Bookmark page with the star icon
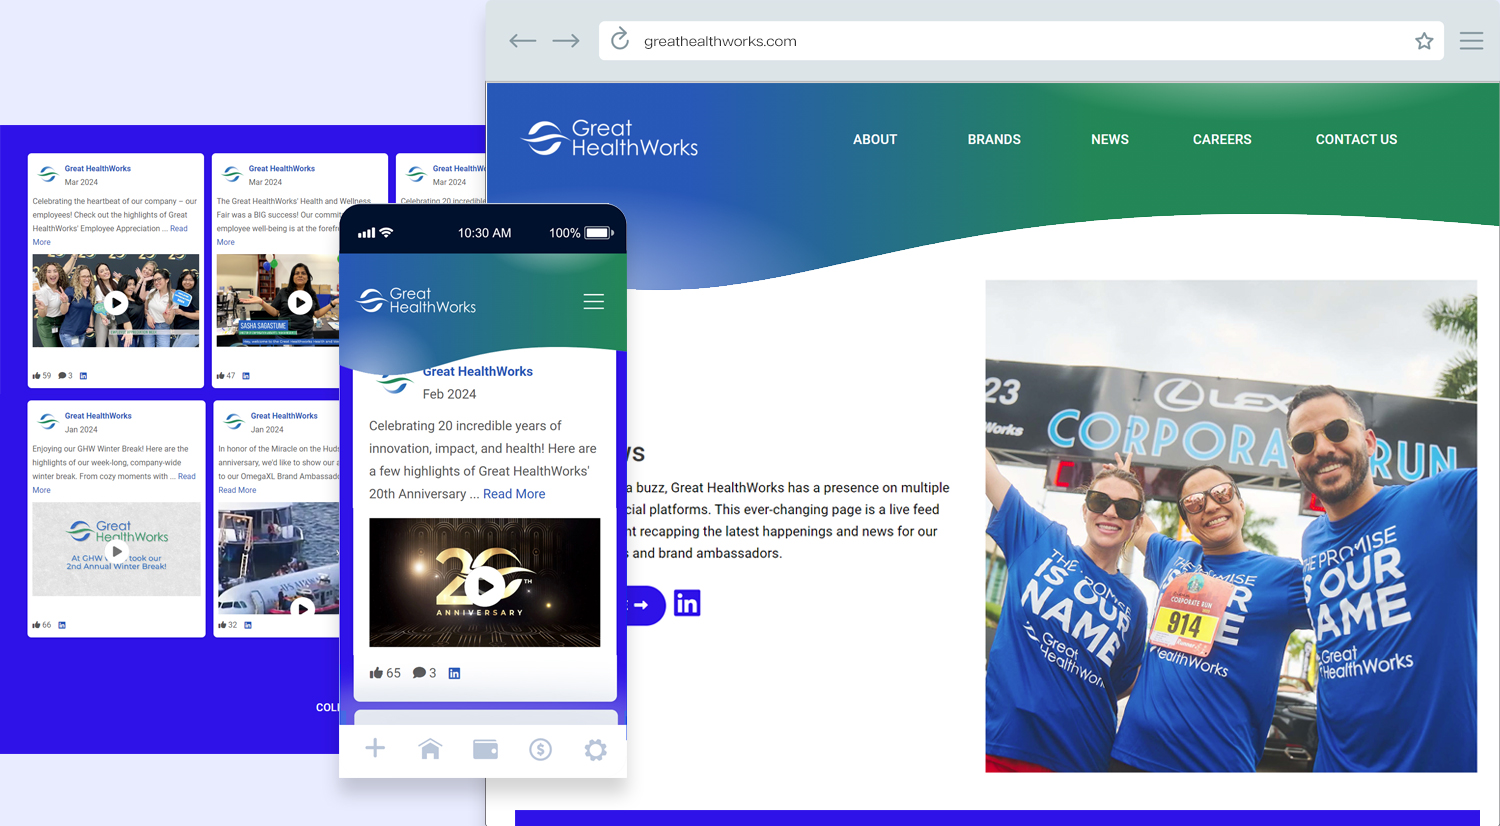This screenshot has width=1500, height=826. pyautogui.click(x=1424, y=41)
